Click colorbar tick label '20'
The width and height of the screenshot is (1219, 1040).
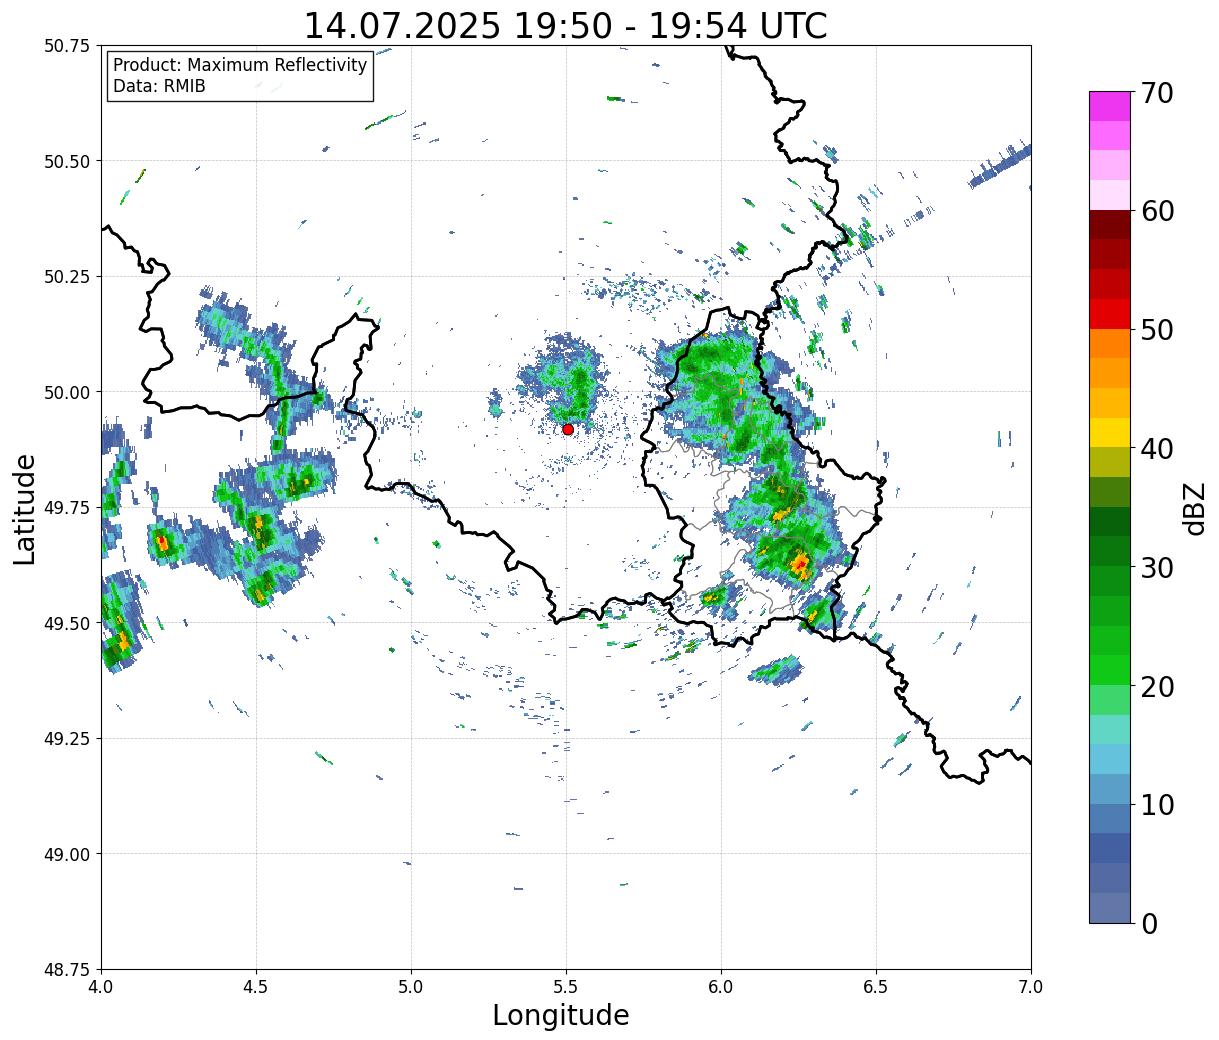[1157, 686]
